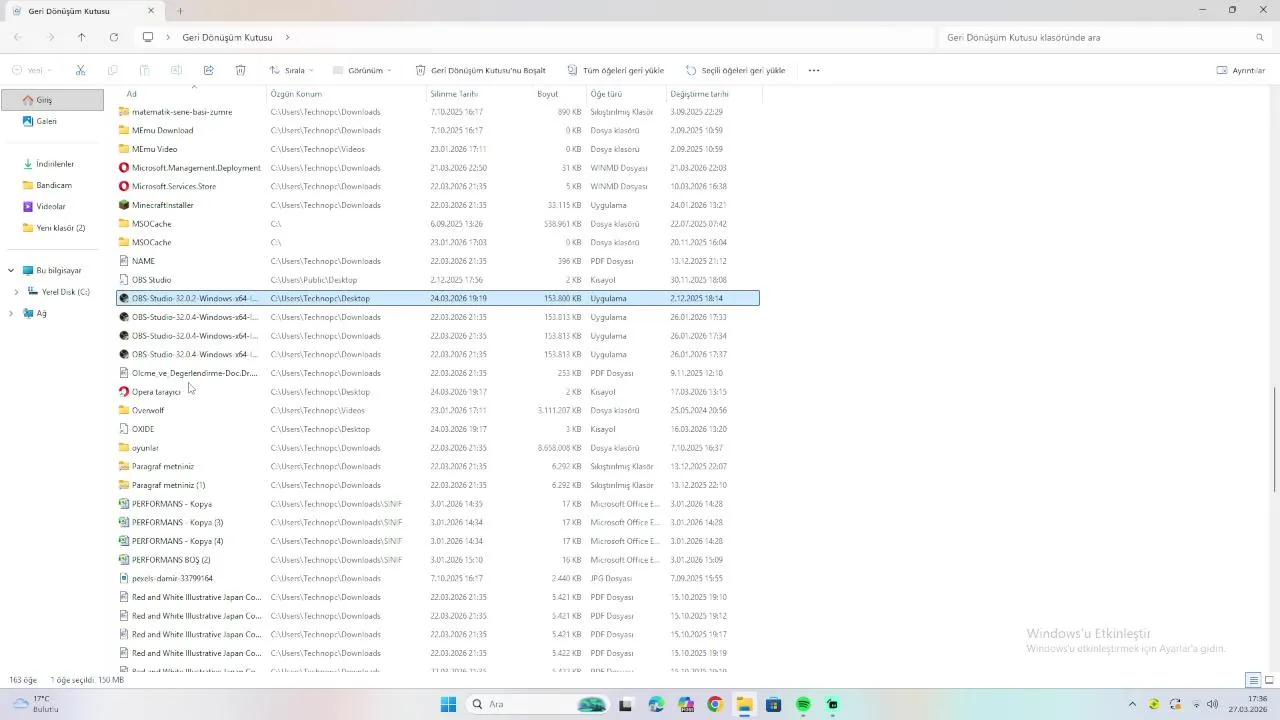
Task: Collapse the Bu bilgisayar tree node
Action: (x=11, y=270)
